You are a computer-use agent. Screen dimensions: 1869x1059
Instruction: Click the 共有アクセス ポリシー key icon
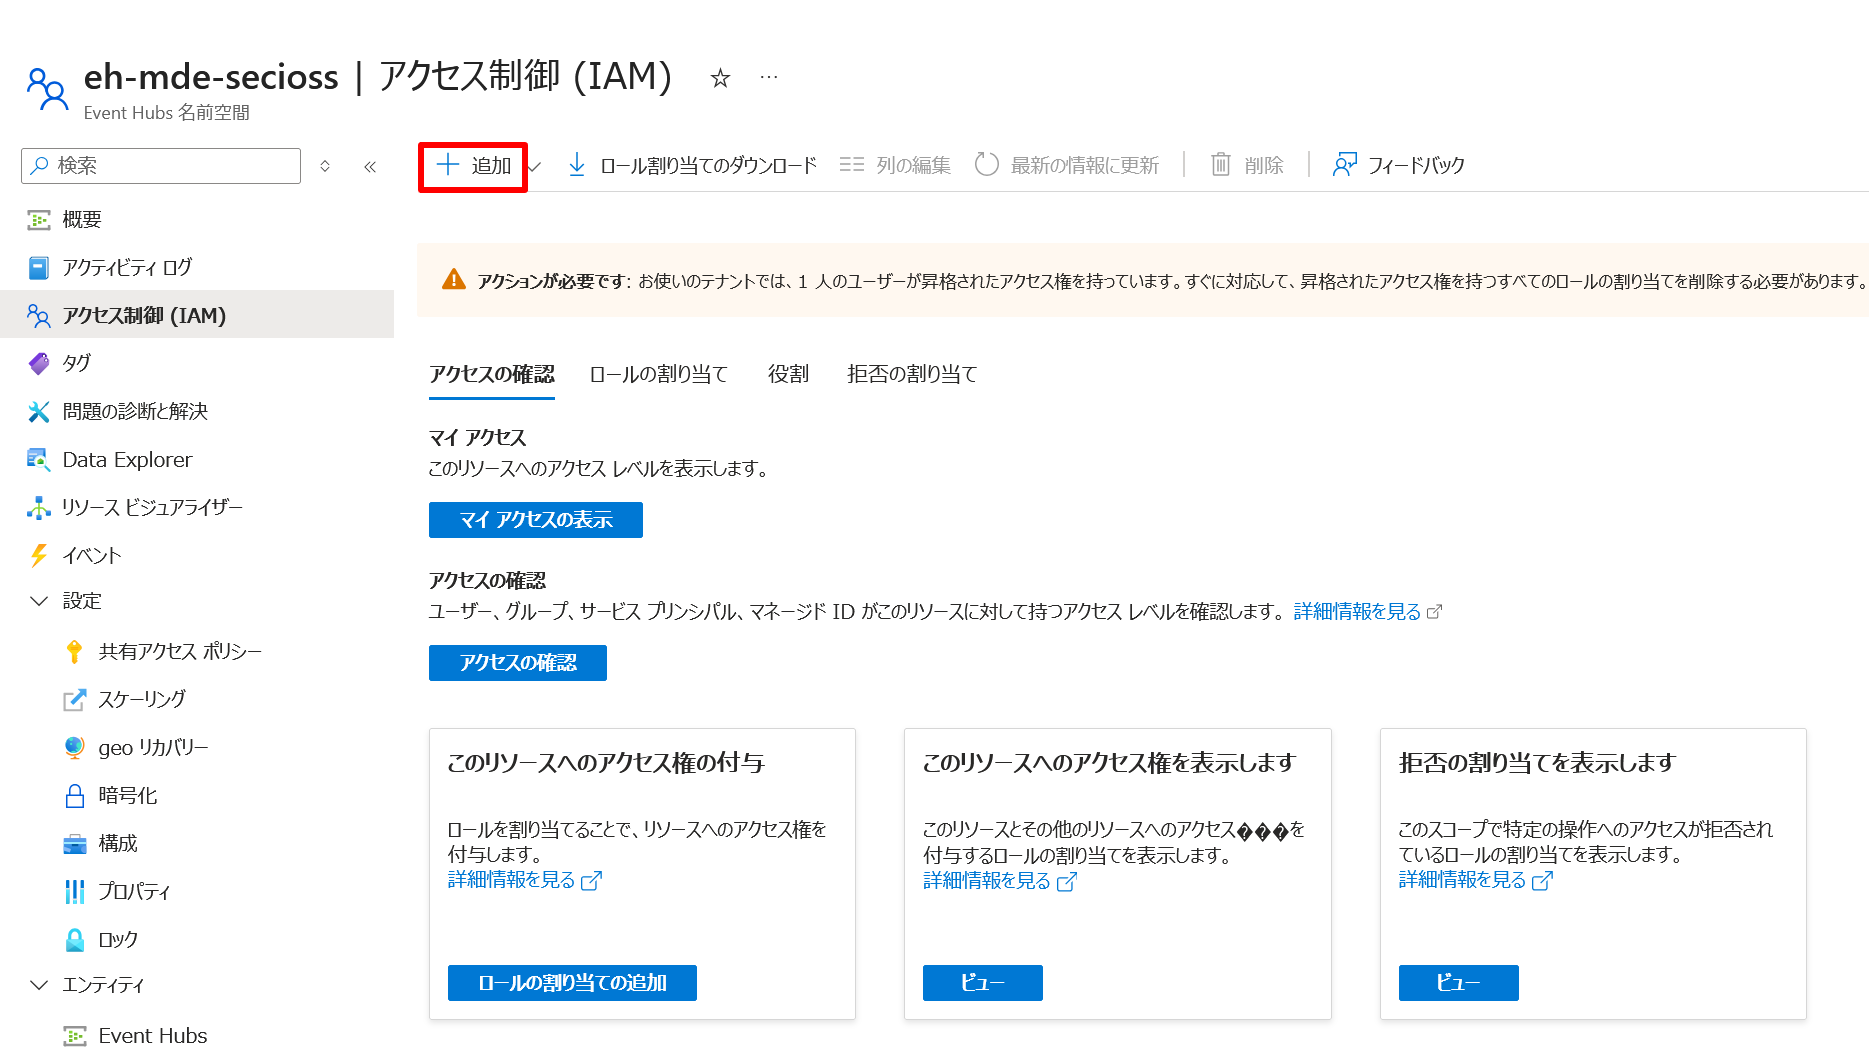[75, 652]
